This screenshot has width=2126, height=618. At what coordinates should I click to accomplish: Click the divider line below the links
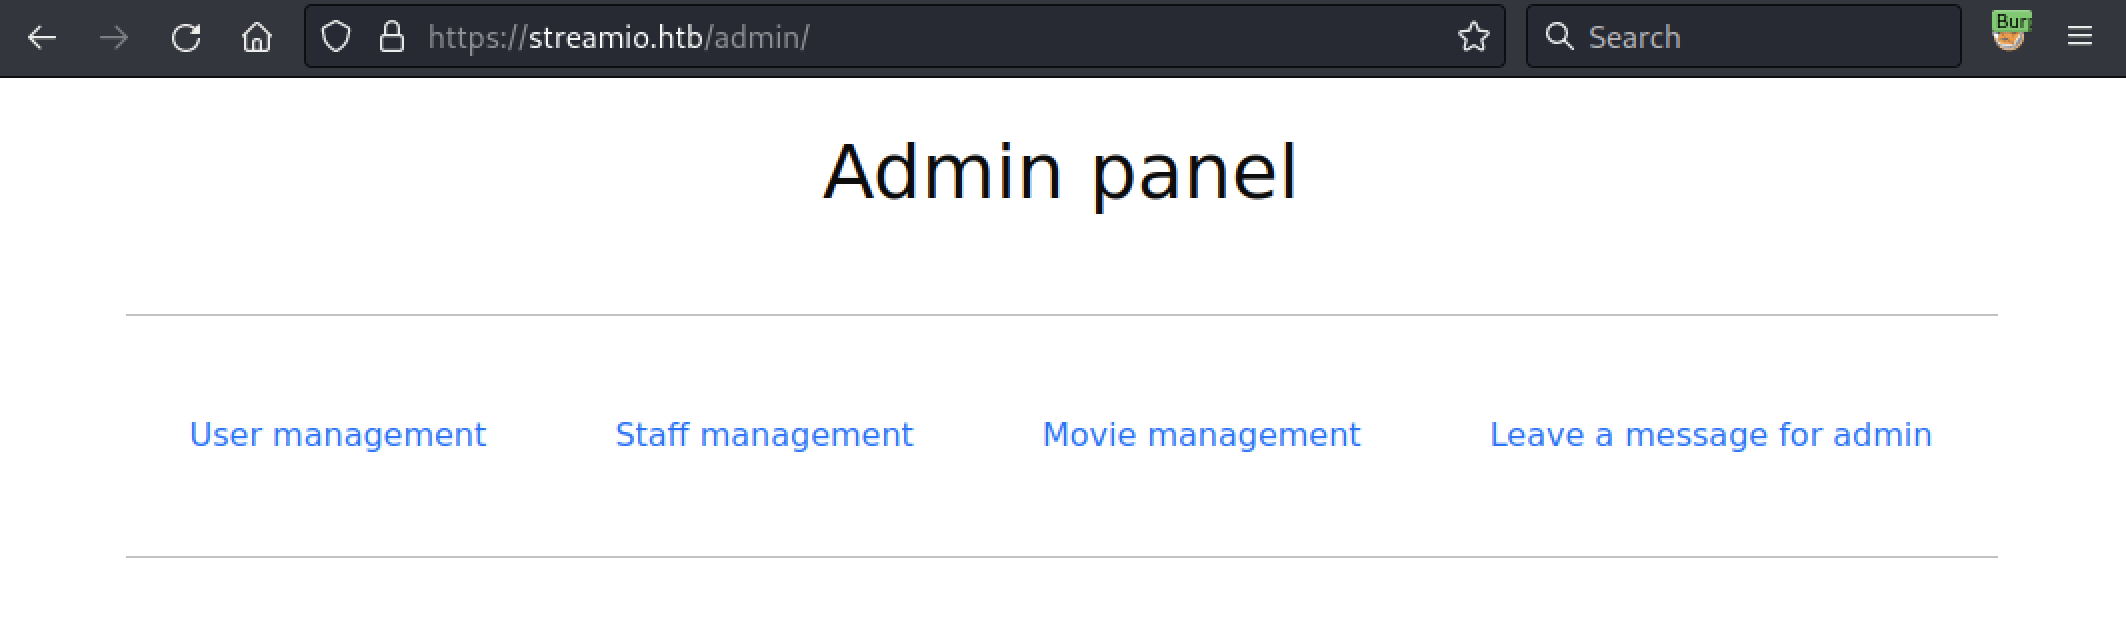click(x=1061, y=557)
